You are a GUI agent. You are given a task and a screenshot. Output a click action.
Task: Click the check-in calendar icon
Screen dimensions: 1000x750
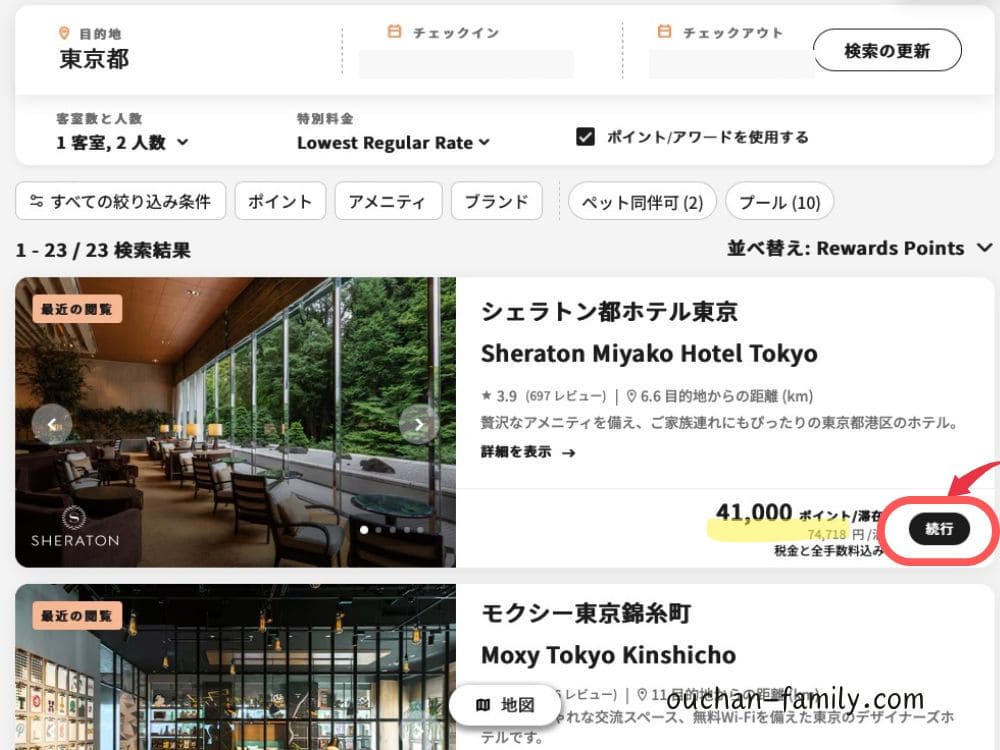[395, 31]
